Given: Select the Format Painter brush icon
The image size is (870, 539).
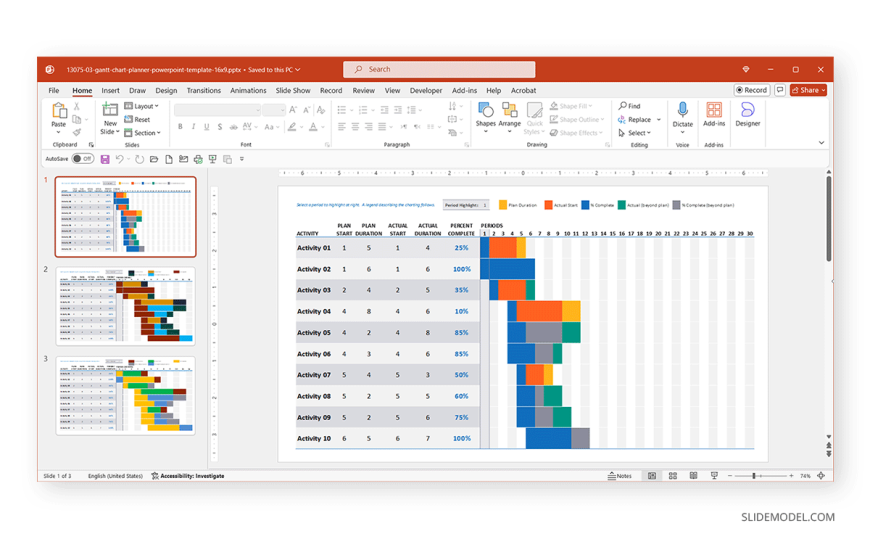Looking at the screenshot, I should (x=77, y=132).
